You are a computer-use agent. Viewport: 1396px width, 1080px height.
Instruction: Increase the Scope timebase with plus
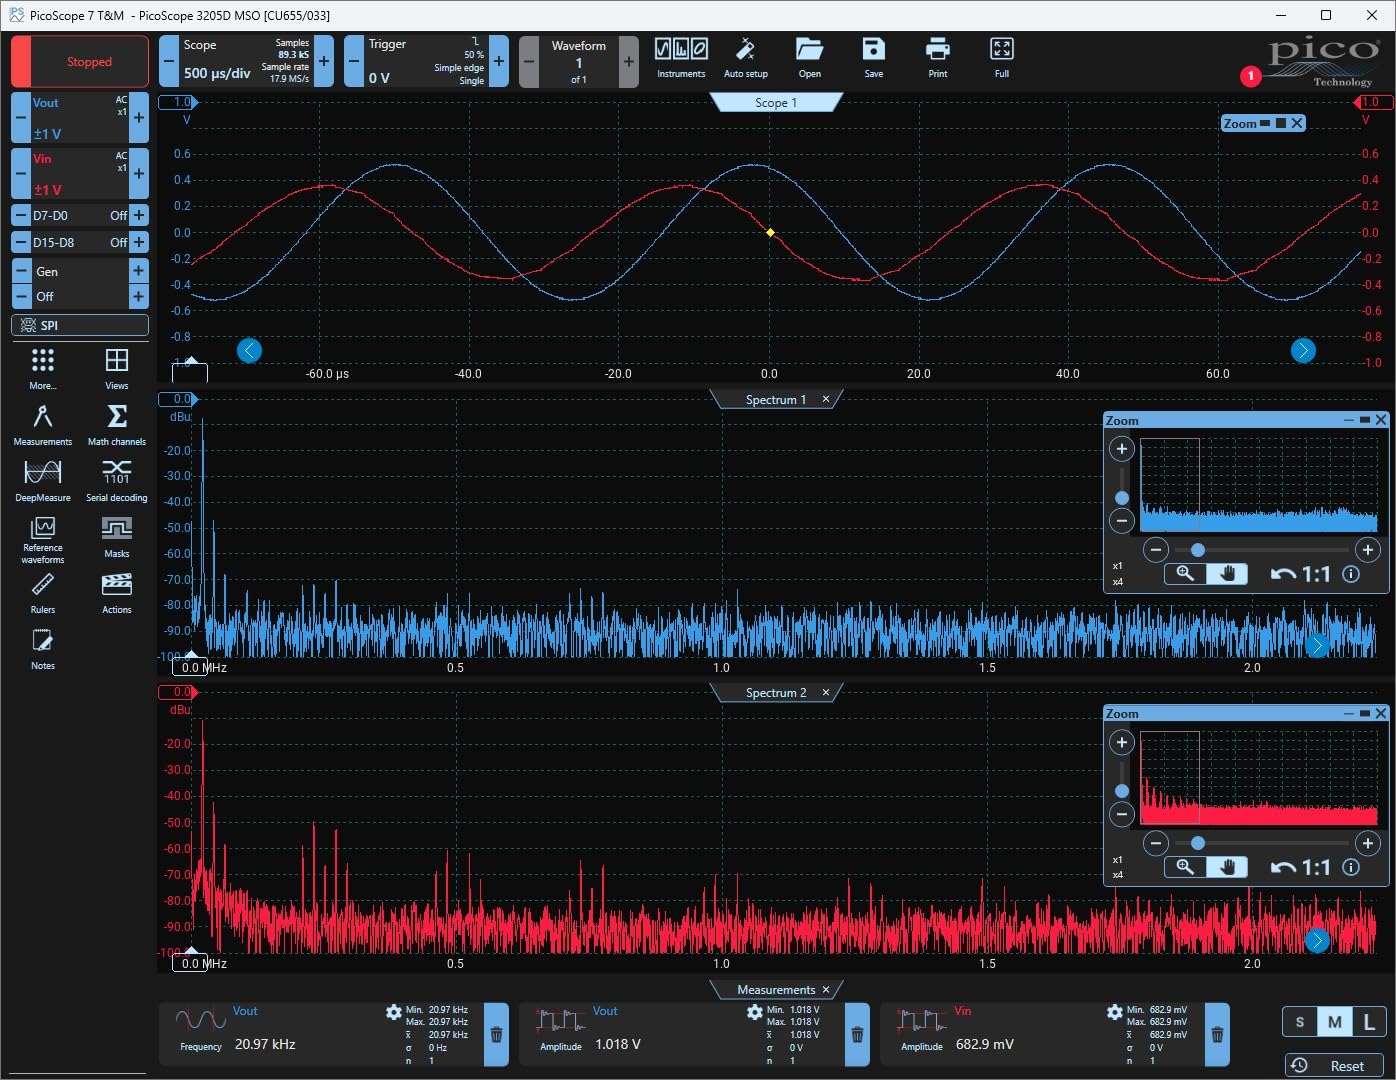coord(324,61)
